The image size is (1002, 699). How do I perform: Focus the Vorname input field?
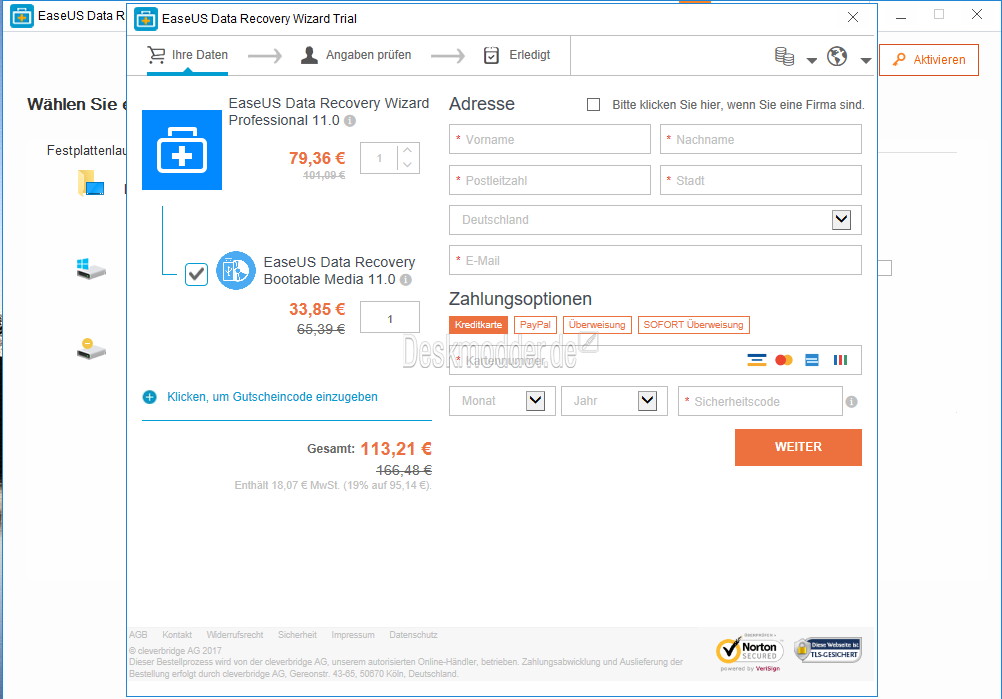click(x=550, y=139)
